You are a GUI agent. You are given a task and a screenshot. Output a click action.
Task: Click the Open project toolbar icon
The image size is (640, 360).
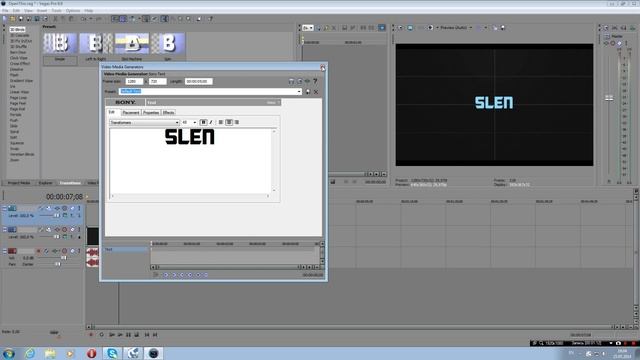click(x=13, y=19)
